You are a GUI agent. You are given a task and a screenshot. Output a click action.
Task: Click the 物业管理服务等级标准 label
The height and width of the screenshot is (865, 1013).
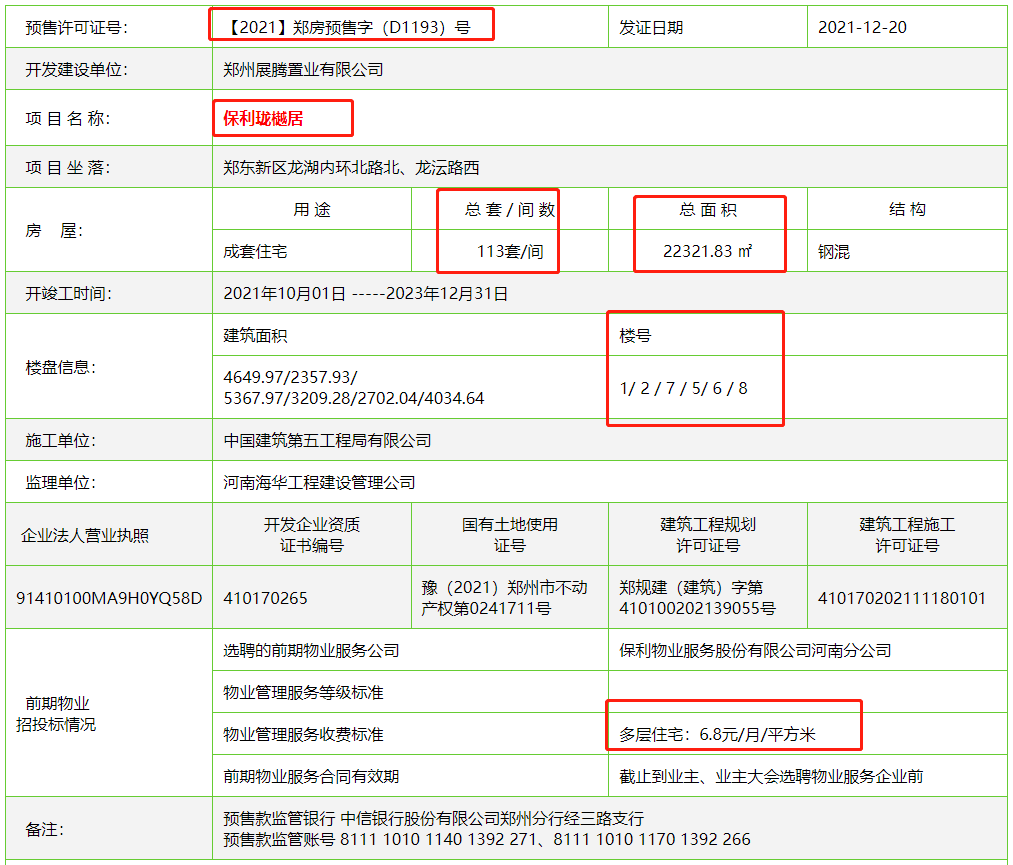303,692
